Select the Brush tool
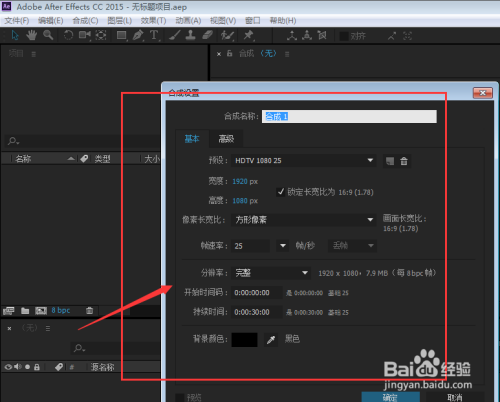The width and height of the screenshot is (500, 402). (175, 35)
